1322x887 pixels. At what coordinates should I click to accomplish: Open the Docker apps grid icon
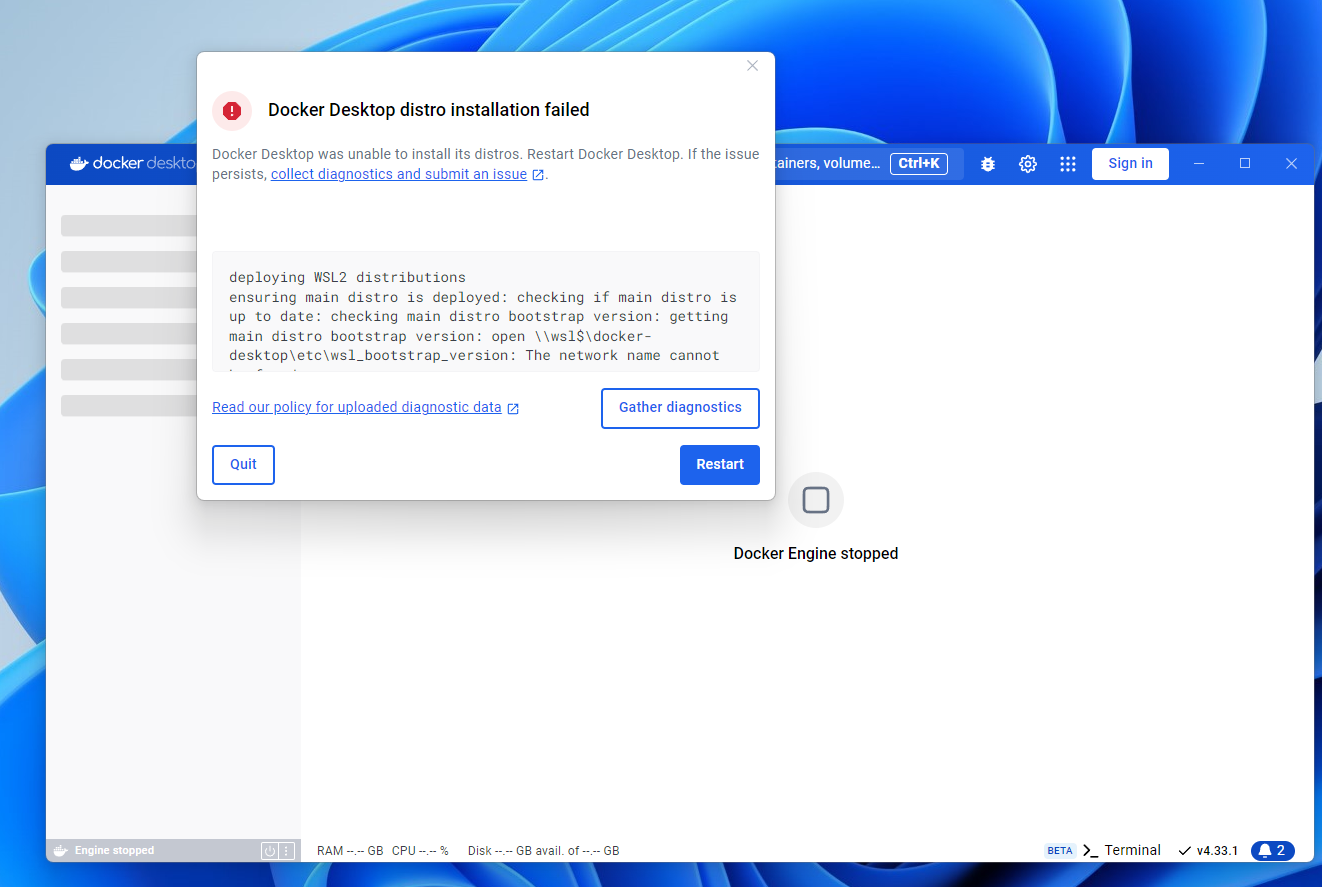tap(1068, 164)
